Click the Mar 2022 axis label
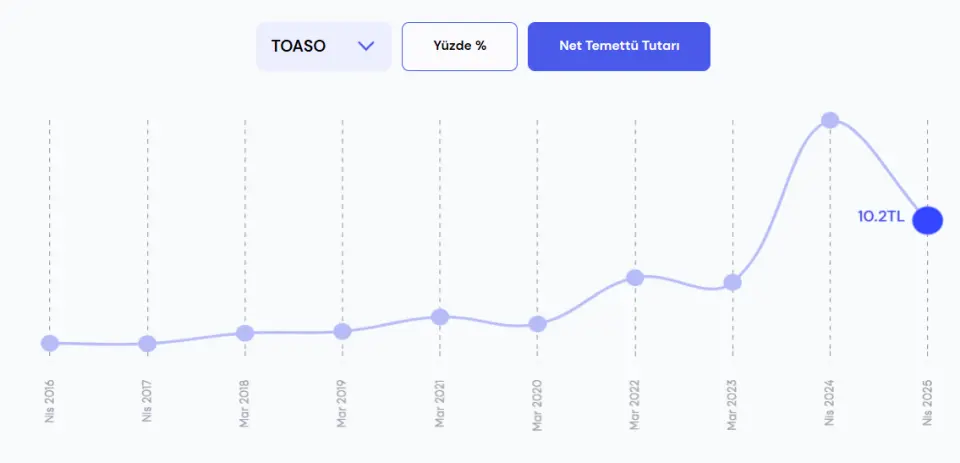This screenshot has width=960, height=463. coord(635,404)
